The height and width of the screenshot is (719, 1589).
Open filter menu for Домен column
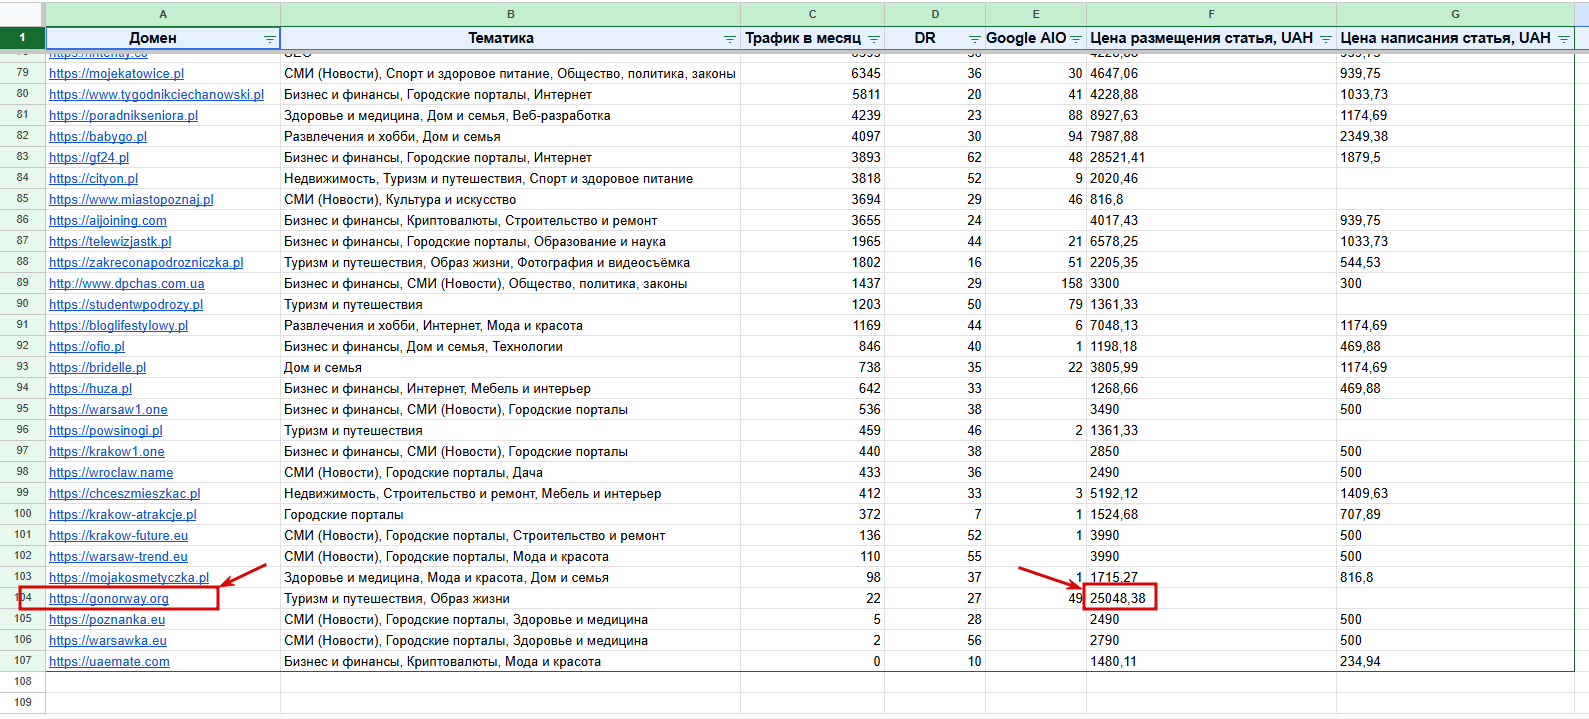point(269,39)
